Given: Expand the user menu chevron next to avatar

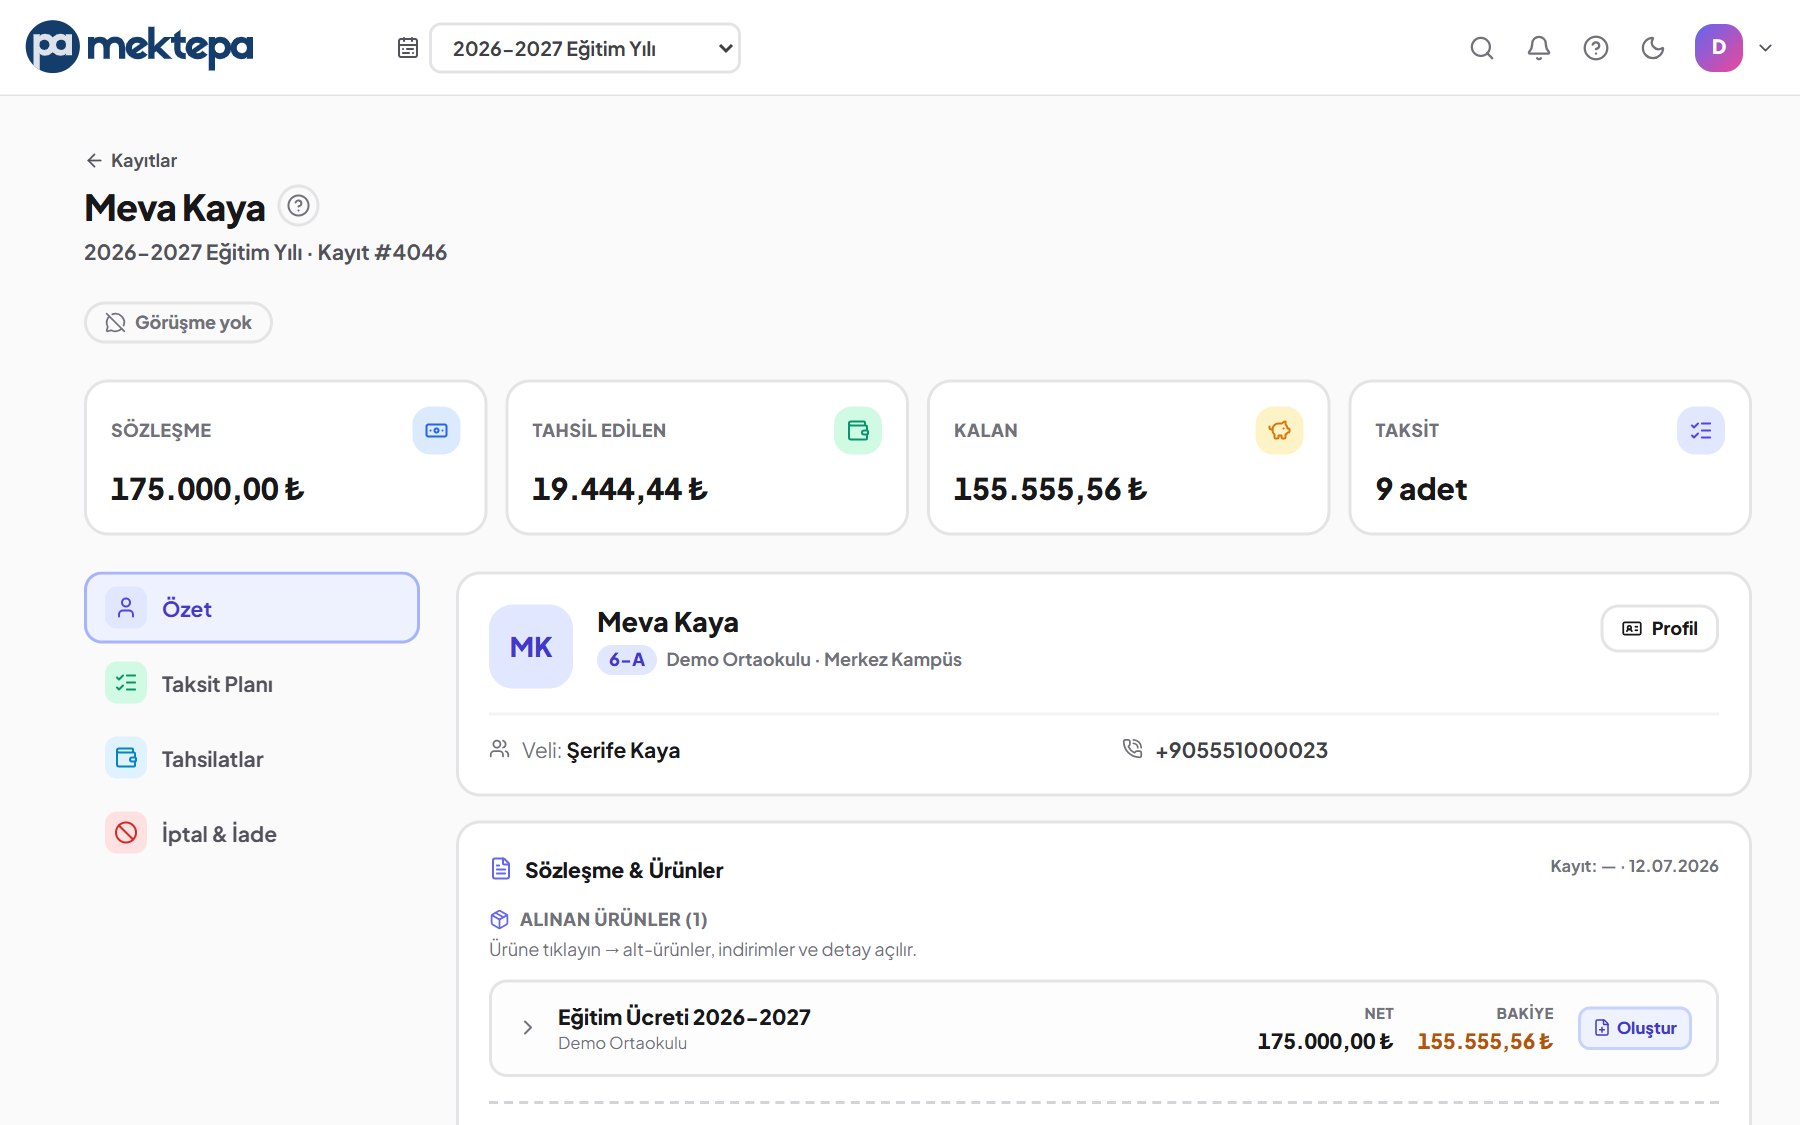Looking at the screenshot, I should pyautogui.click(x=1766, y=48).
